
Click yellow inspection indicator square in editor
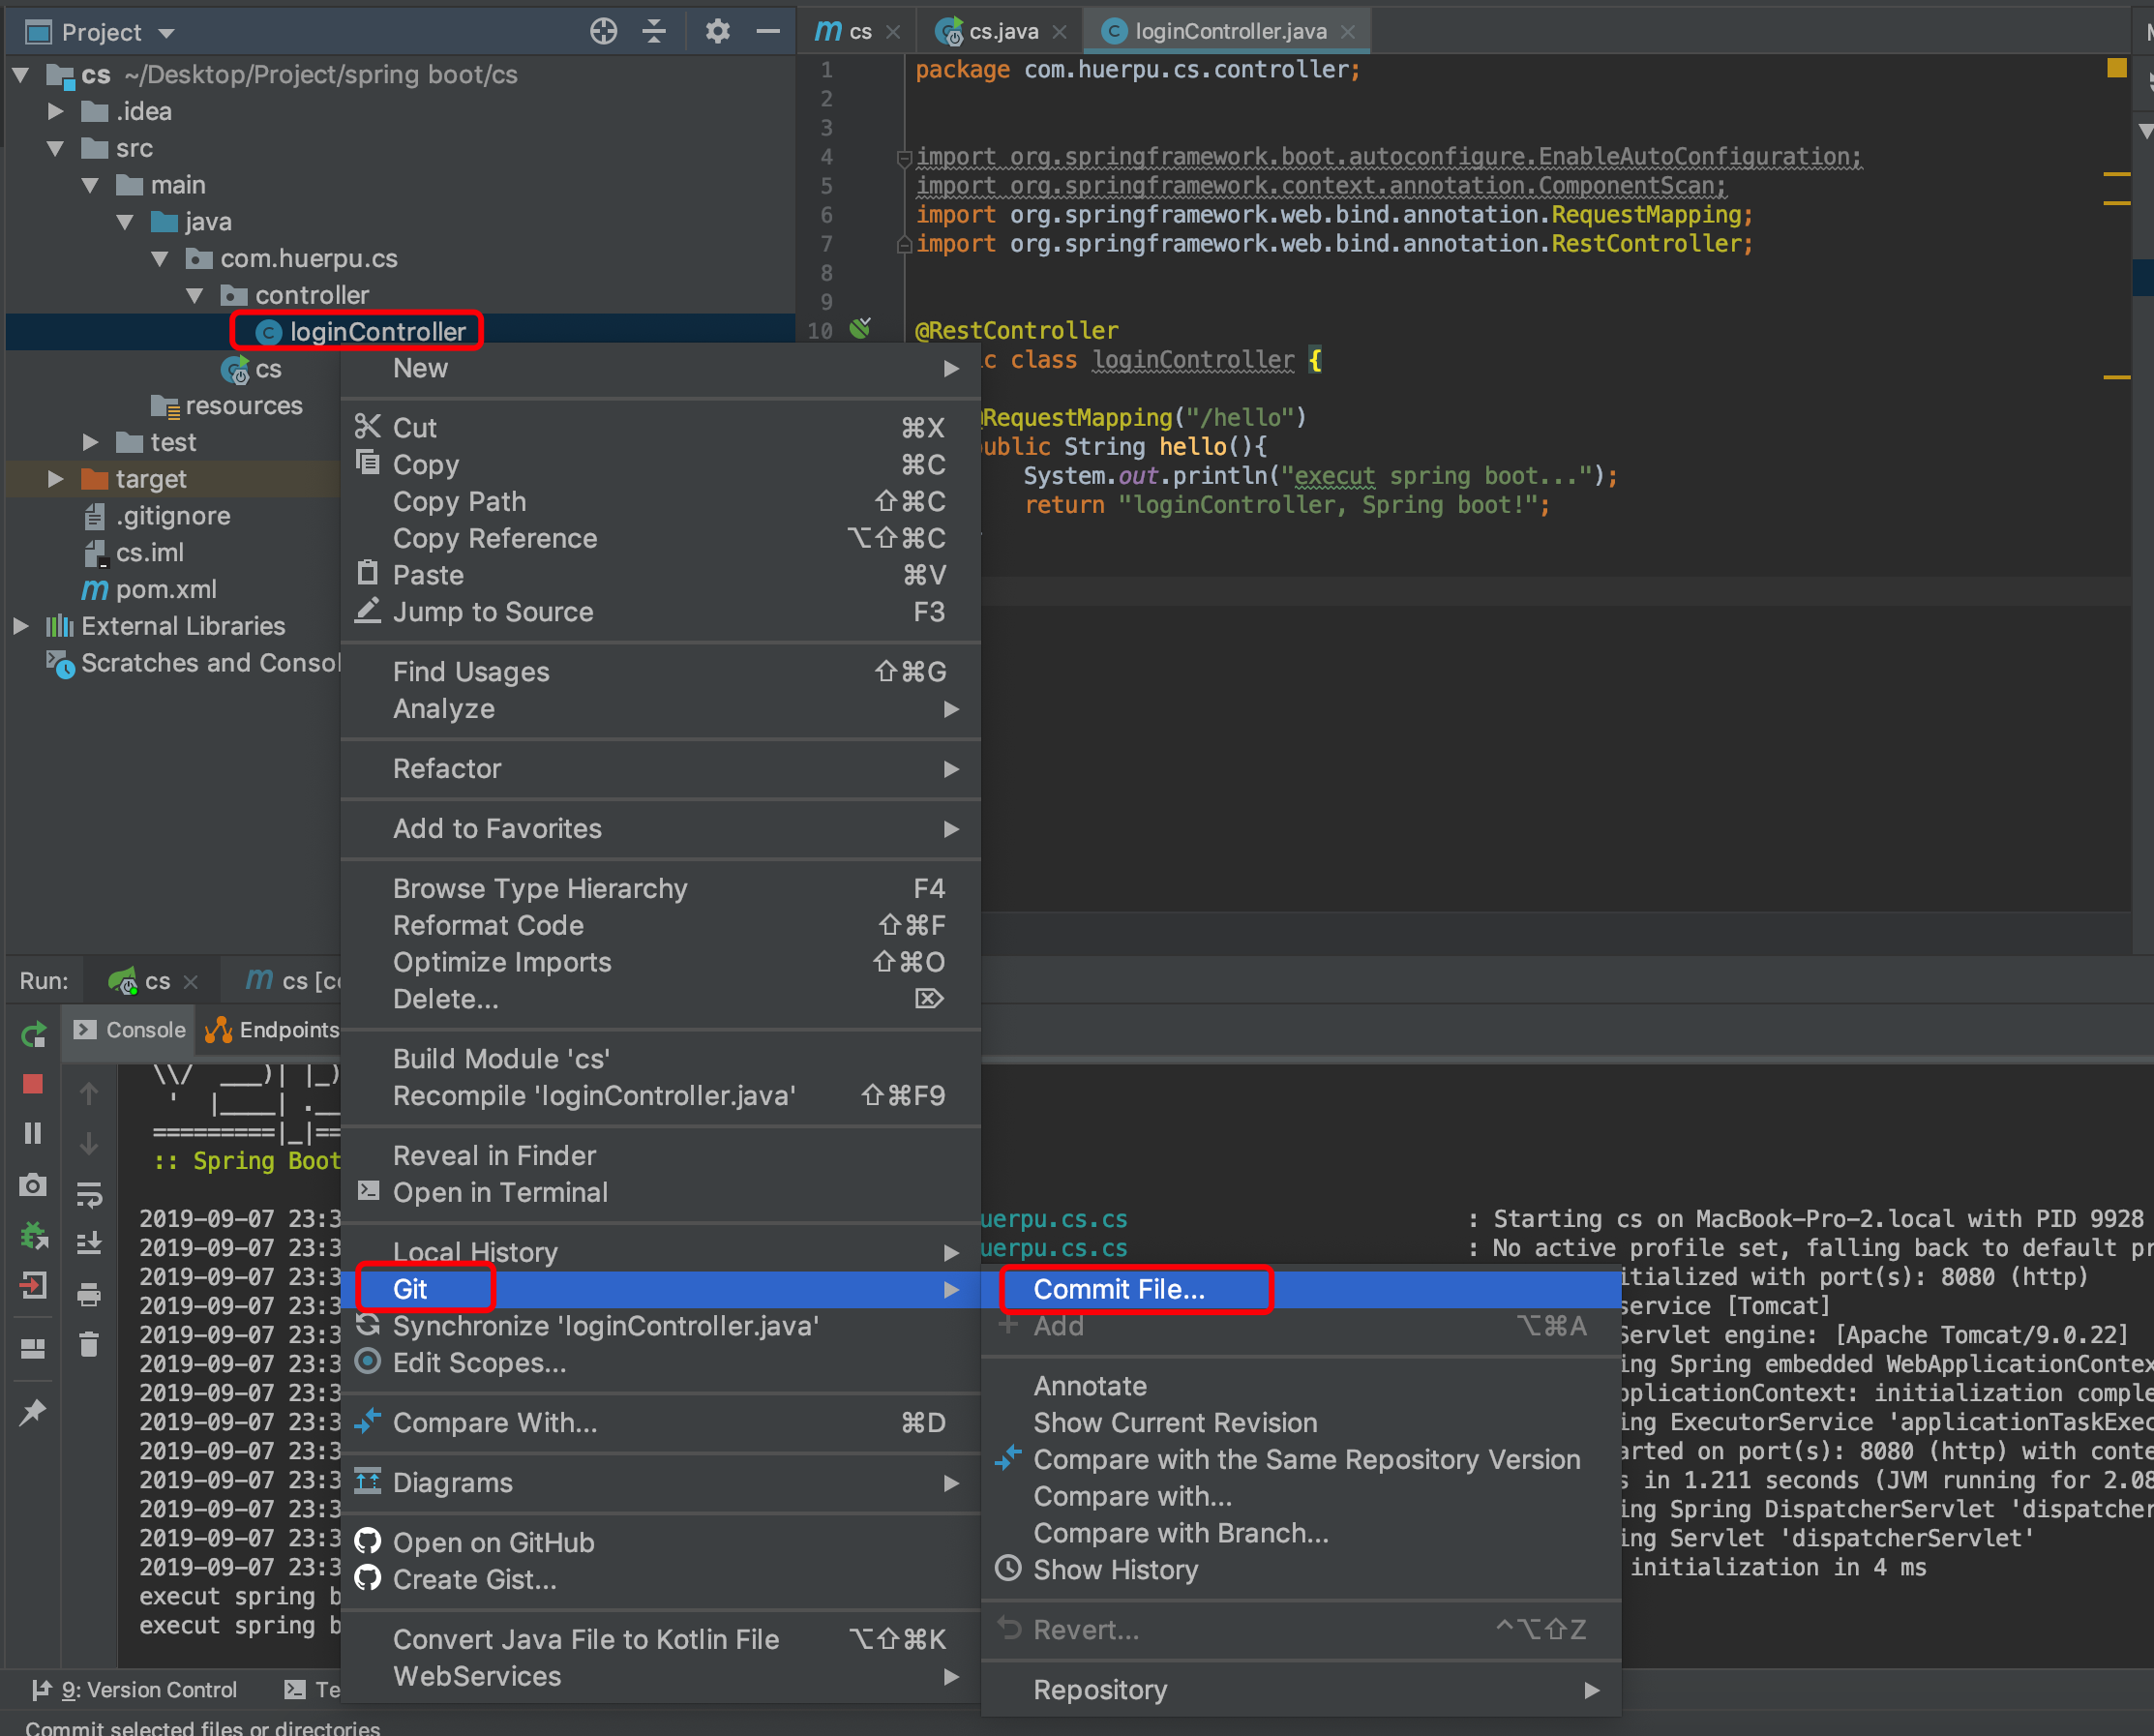pos(2116,68)
